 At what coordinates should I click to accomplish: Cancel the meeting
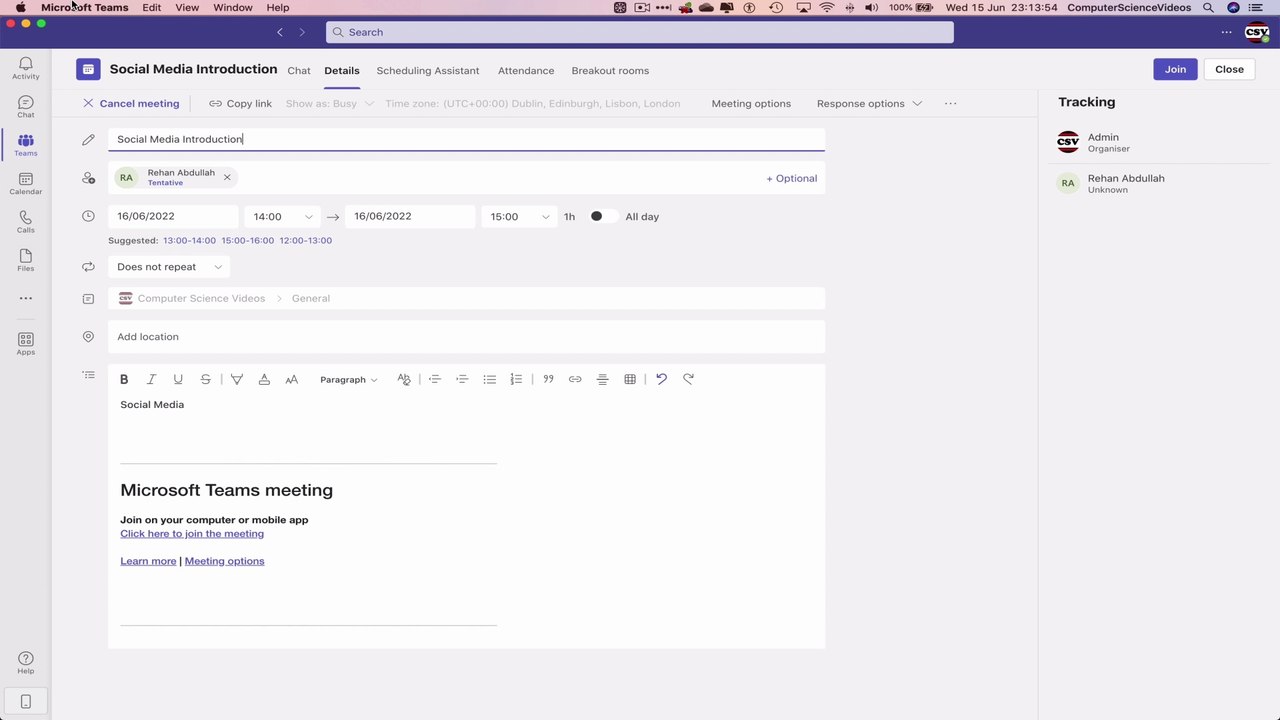[x=131, y=104]
